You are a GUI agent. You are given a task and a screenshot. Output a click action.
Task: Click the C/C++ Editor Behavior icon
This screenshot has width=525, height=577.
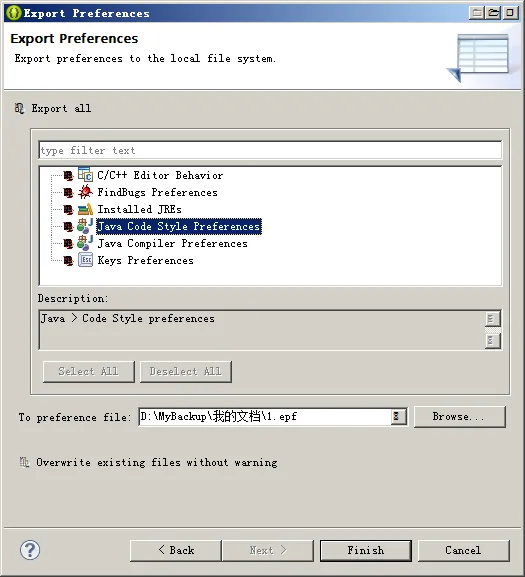tap(85, 174)
